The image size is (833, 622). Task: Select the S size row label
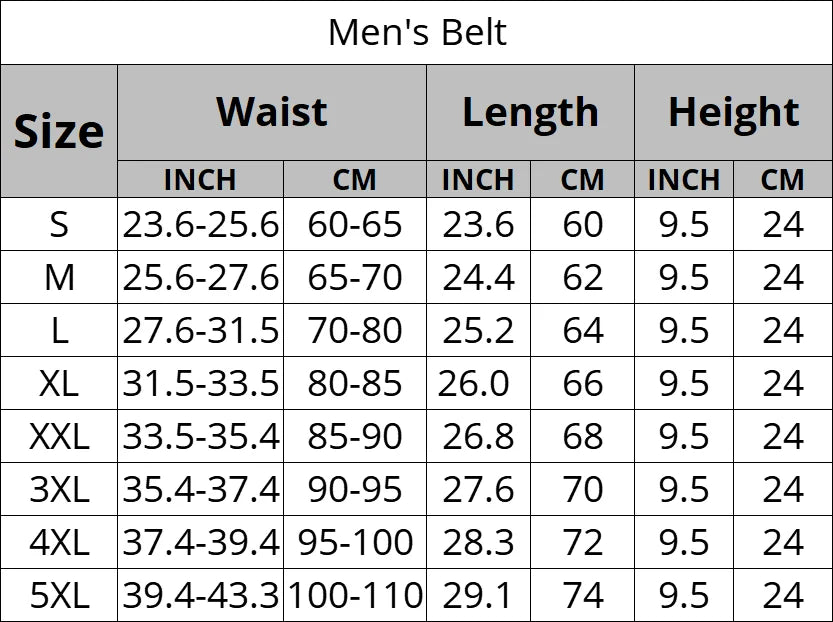(x=59, y=225)
